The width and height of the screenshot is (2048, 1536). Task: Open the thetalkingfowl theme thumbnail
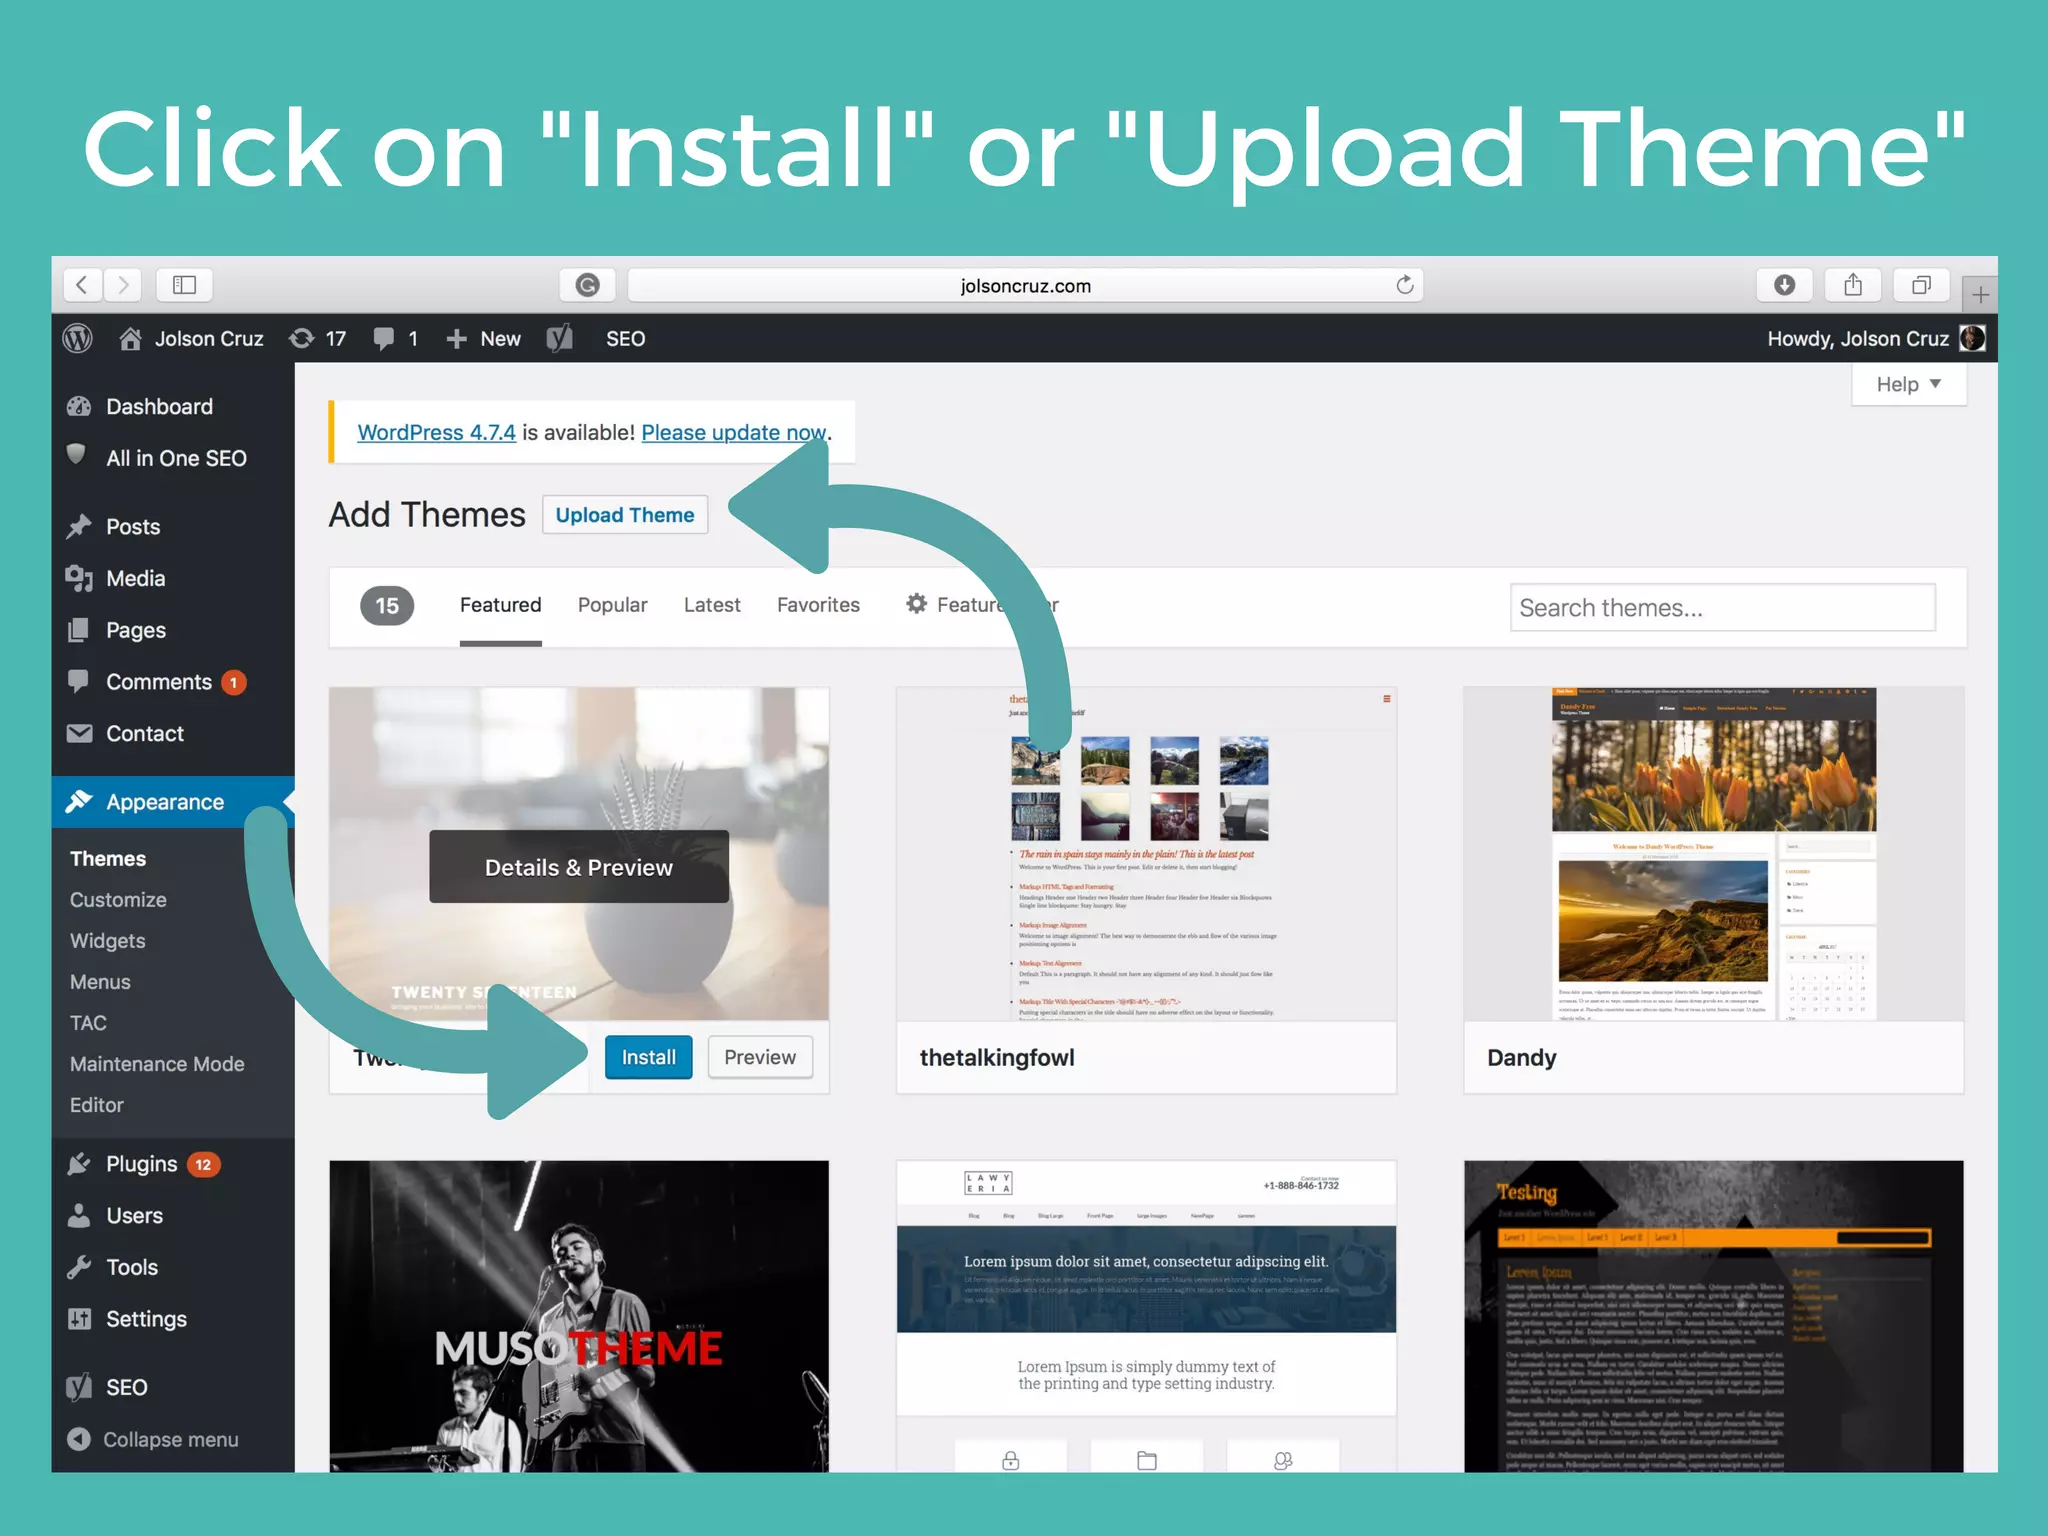coord(1146,854)
